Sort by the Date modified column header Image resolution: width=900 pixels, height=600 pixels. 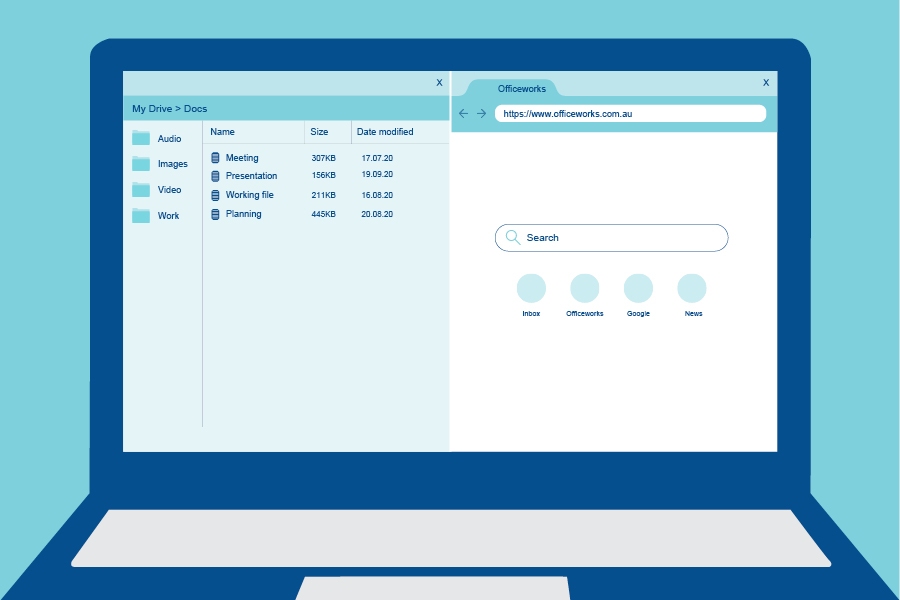click(x=385, y=131)
